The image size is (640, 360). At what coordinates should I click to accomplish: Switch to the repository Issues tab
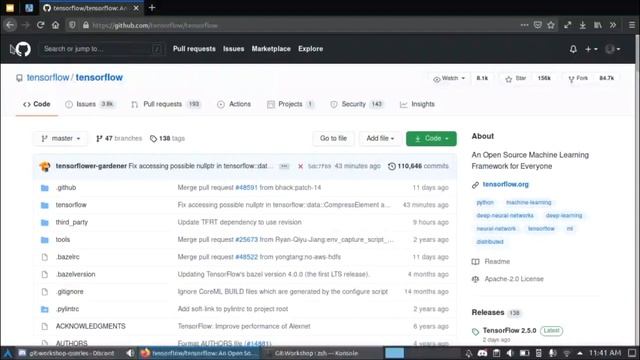pos(90,104)
